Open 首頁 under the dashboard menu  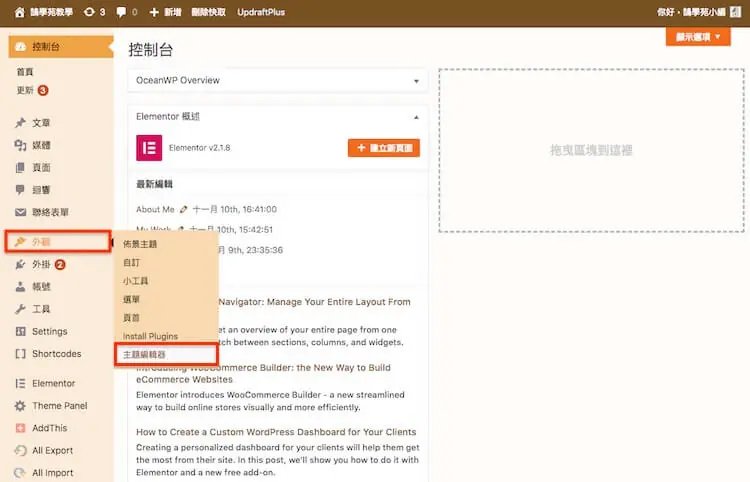(25, 72)
